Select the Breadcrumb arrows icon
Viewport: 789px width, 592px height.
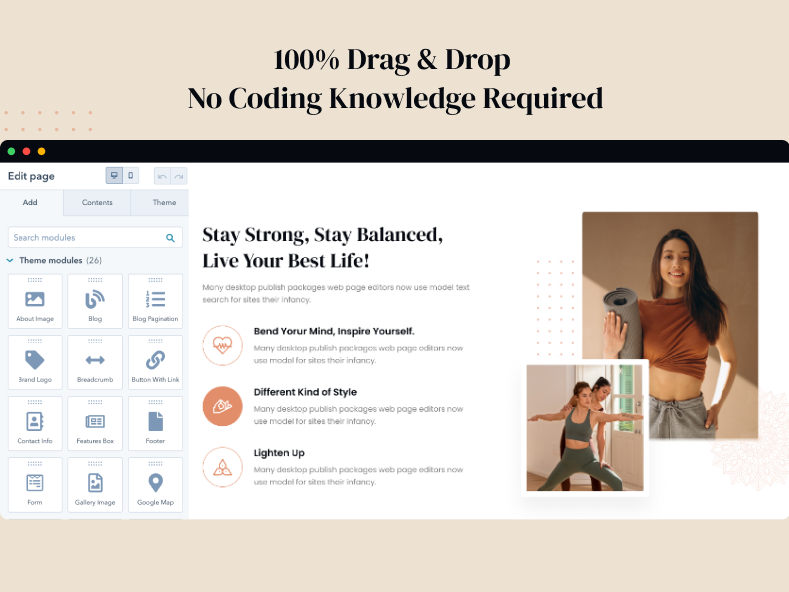pyautogui.click(x=95, y=360)
